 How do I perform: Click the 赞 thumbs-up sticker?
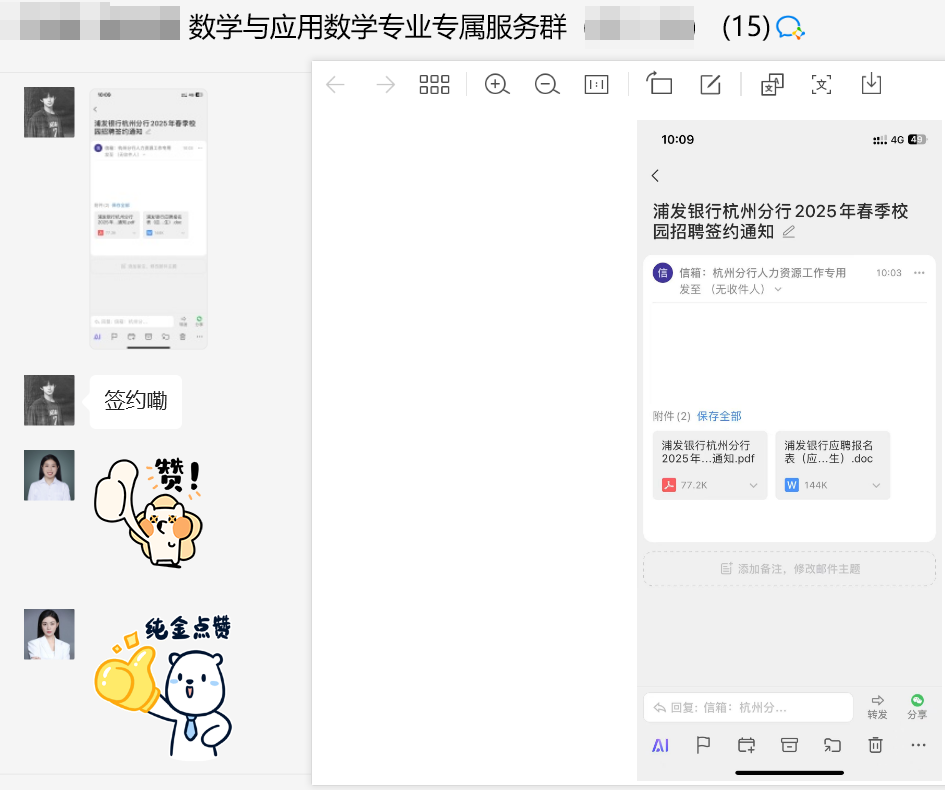[x=150, y=512]
